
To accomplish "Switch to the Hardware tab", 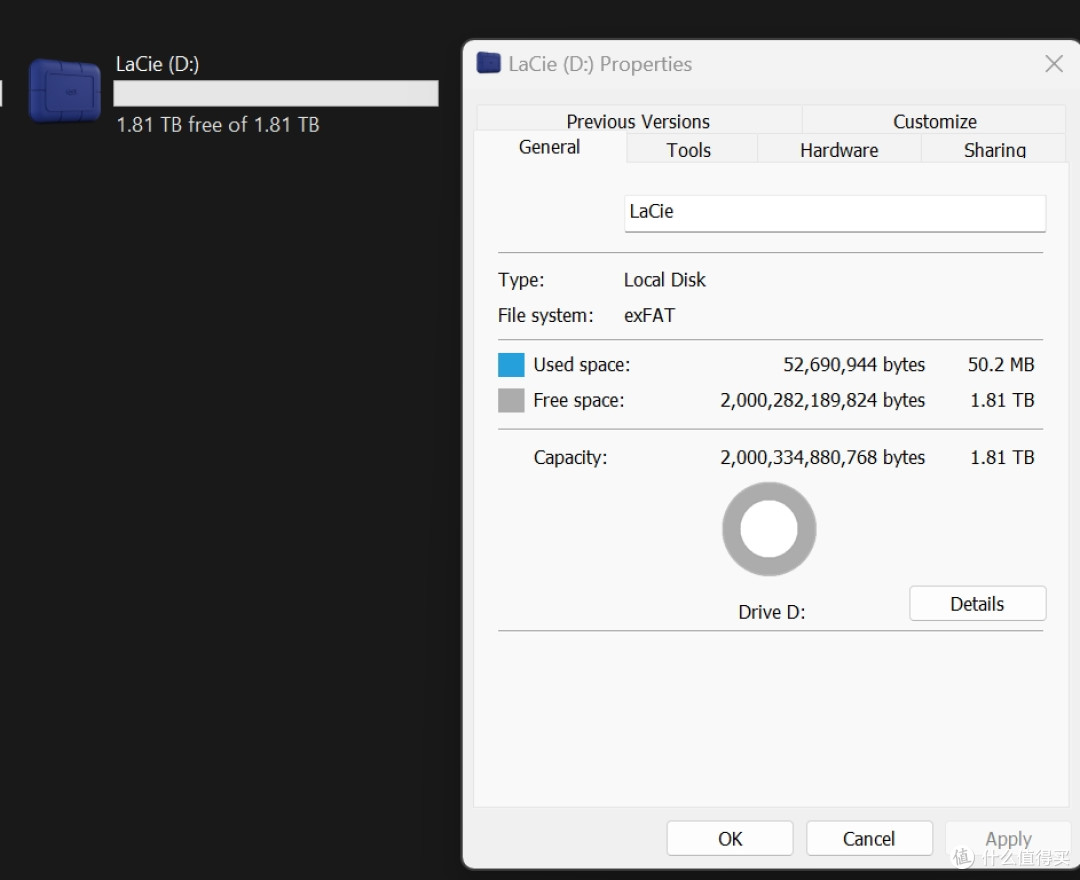I will (839, 149).
